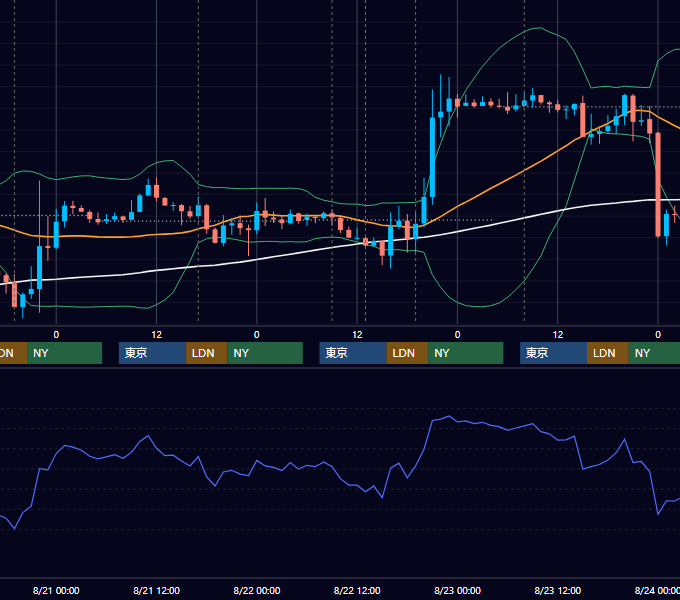Image resolution: width=680 pixels, height=600 pixels.
Task: Select the LDN session block before 8/22 00:00
Action: (x=206, y=353)
